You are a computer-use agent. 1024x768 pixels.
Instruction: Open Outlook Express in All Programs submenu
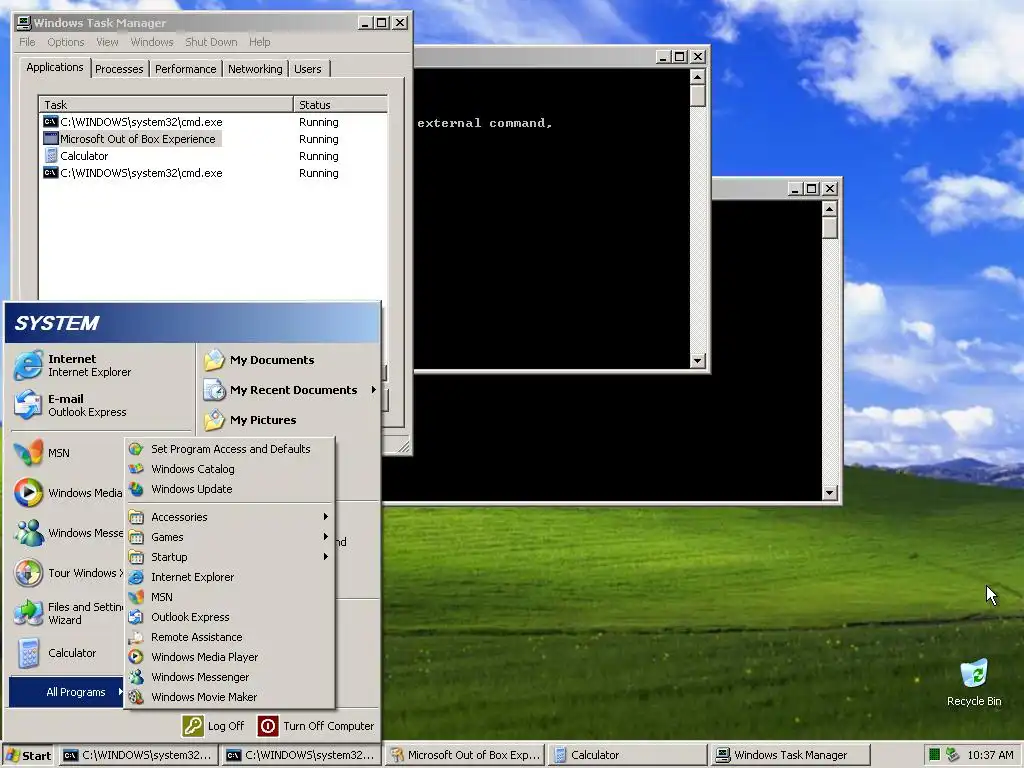tap(230, 617)
